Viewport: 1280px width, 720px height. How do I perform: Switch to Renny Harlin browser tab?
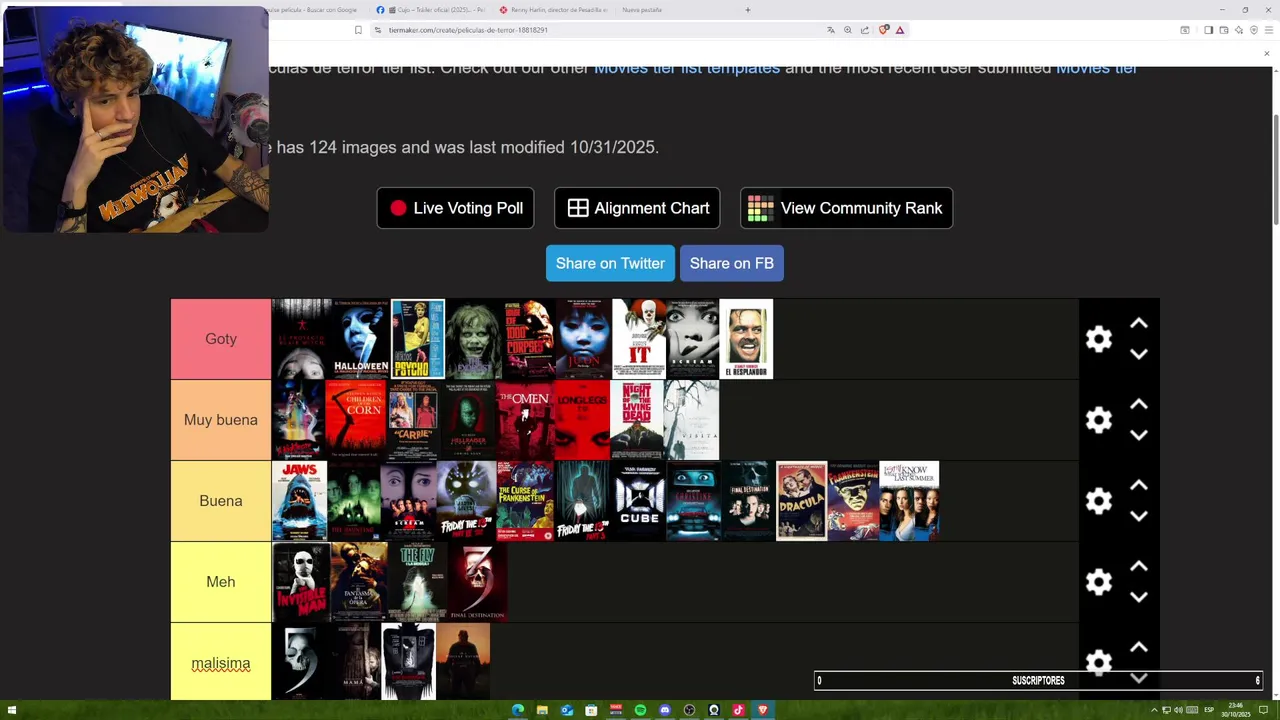(x=554, y=10)
